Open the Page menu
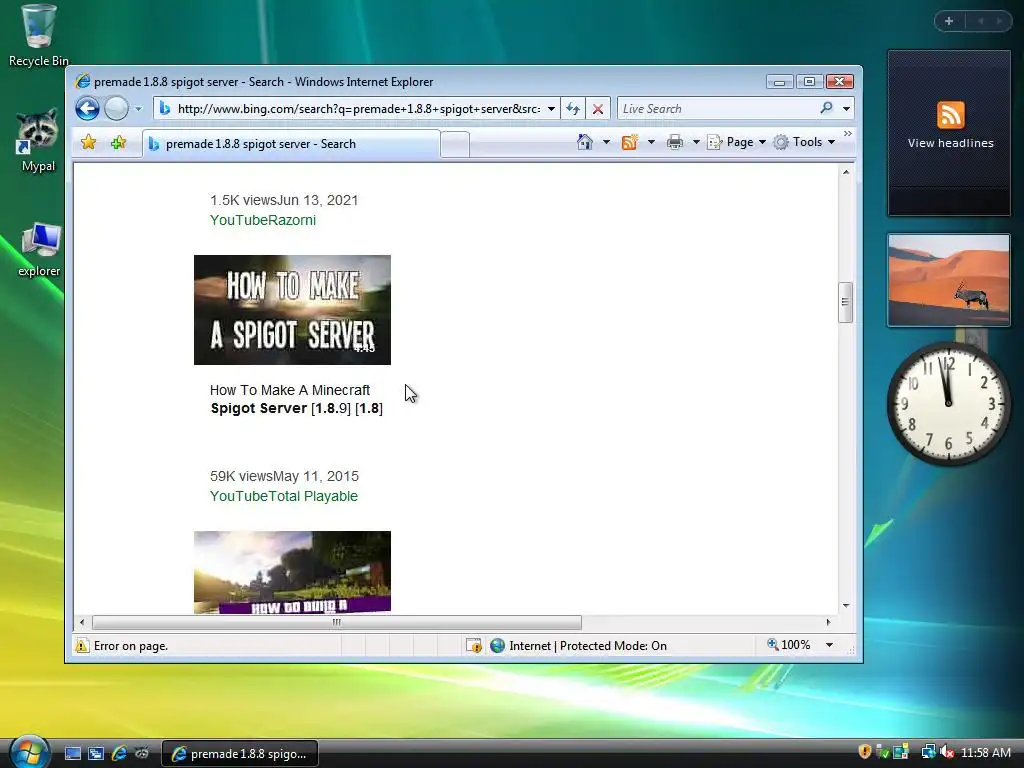 pos(737,142)
